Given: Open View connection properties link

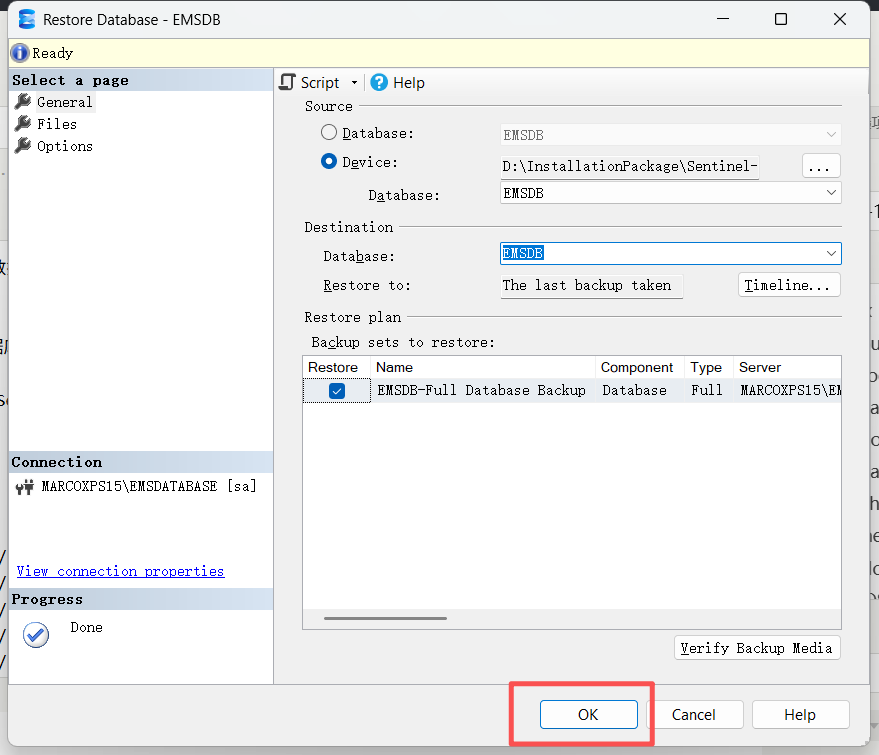Looking at the screenshot, I should click(x=120, y=571).
